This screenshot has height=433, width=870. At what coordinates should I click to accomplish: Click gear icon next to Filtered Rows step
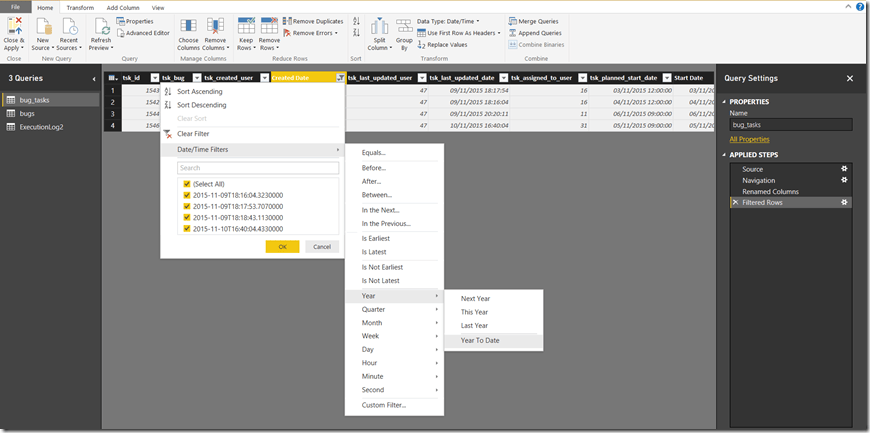click(844, 203)
